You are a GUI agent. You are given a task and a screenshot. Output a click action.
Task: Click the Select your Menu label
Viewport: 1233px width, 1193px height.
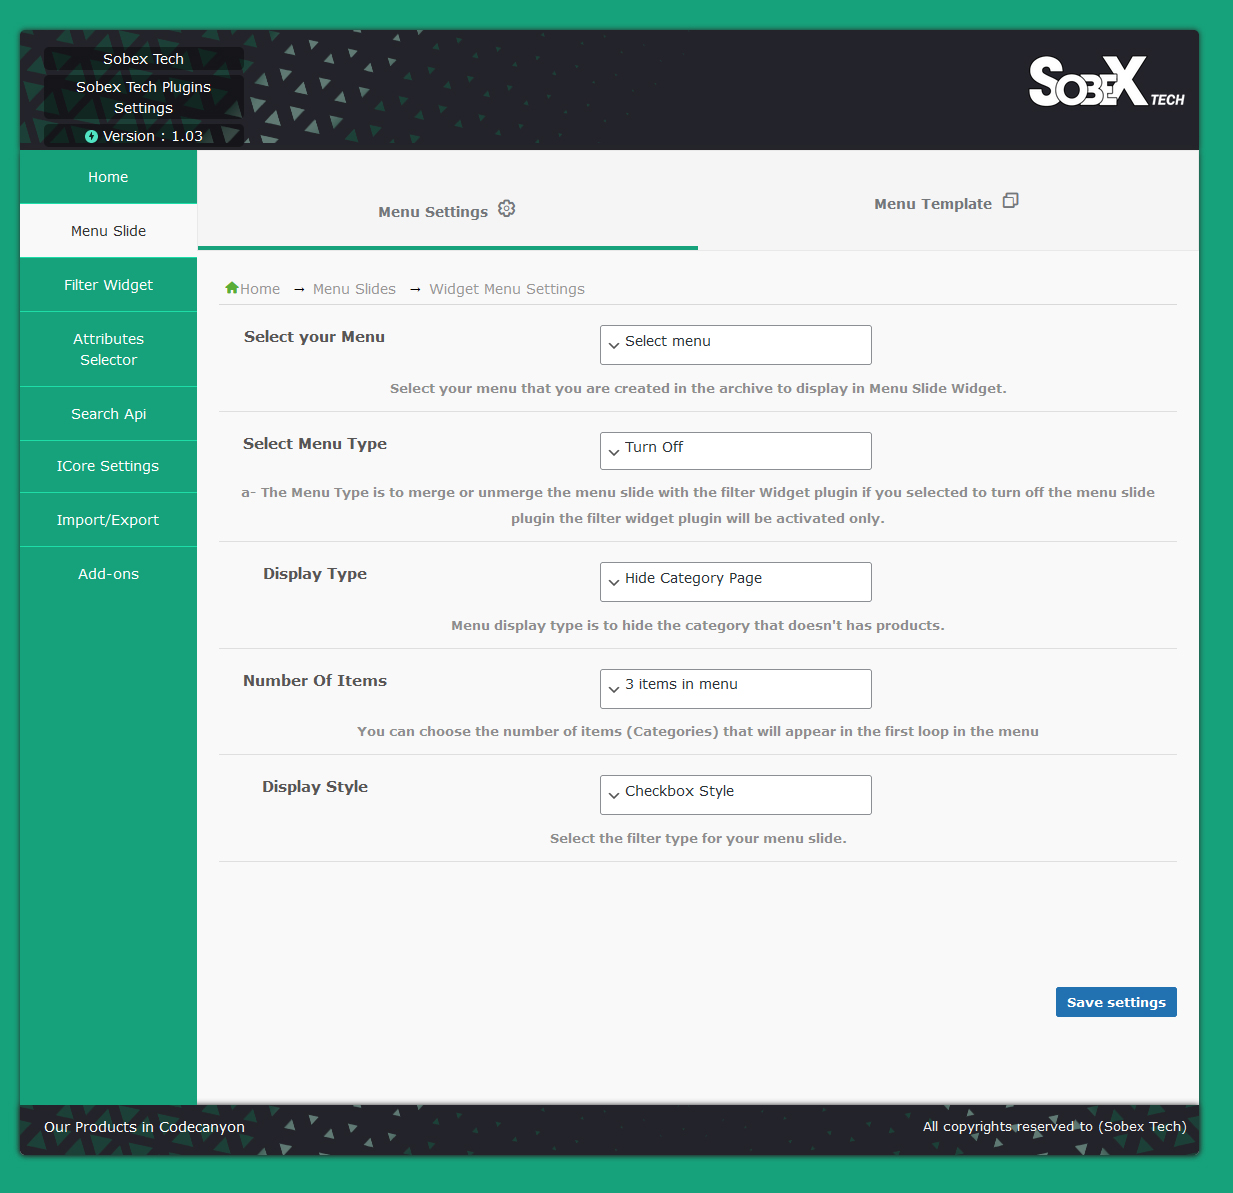[x=314, y=337]
